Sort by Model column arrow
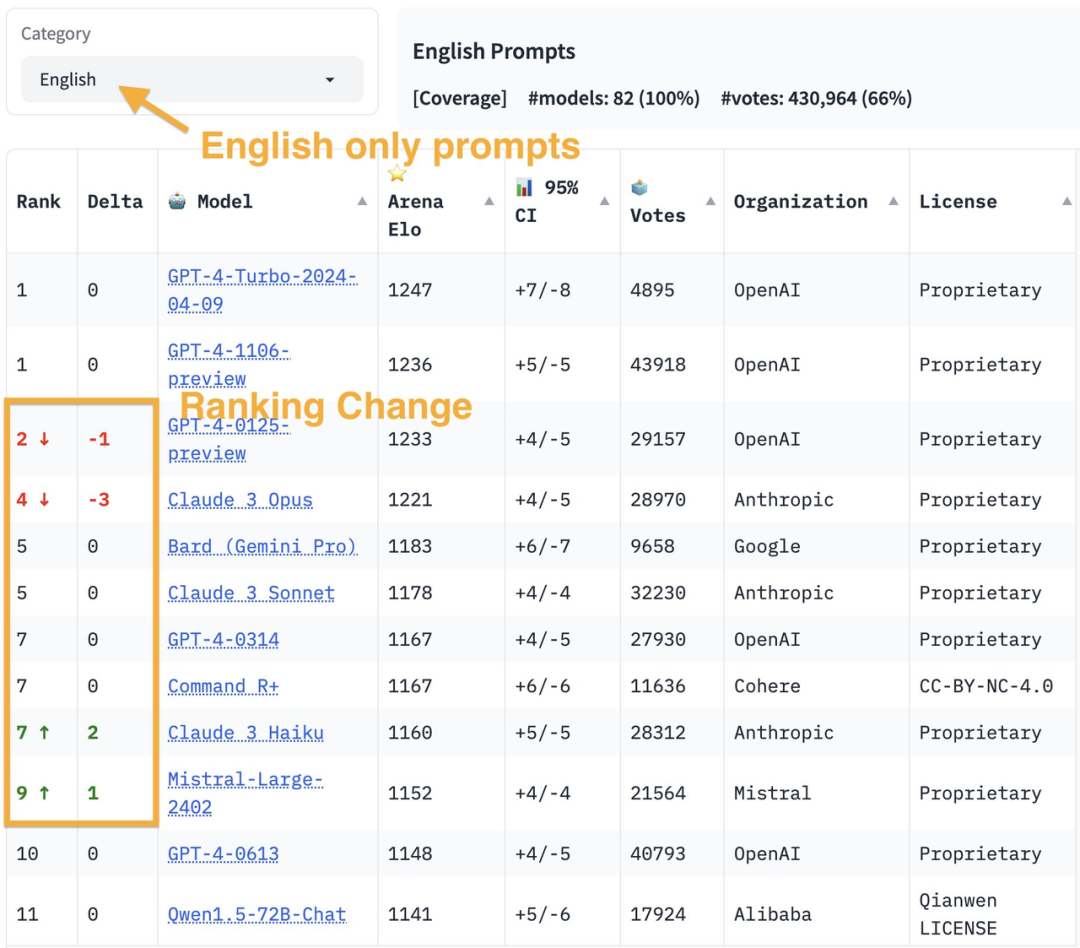This screenshot has width=1080, height=948. tap(362, 202)
